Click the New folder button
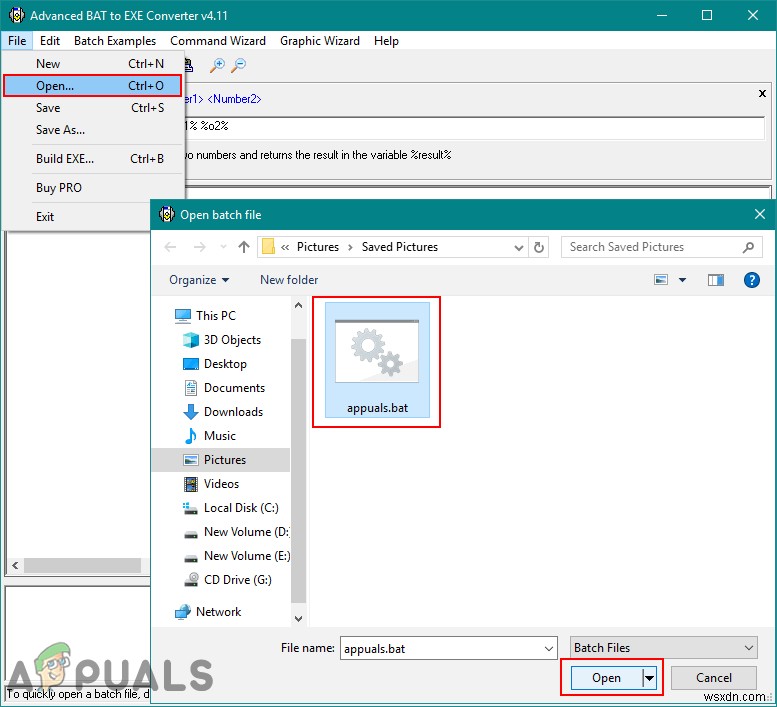 289,280
